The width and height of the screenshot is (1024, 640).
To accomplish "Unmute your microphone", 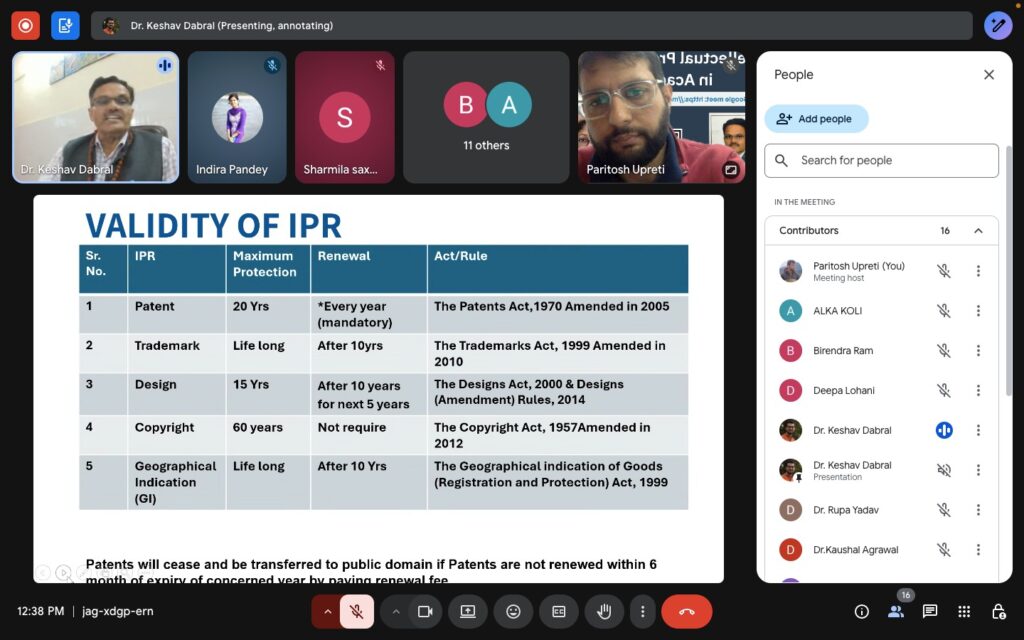I will click(356, 611).
